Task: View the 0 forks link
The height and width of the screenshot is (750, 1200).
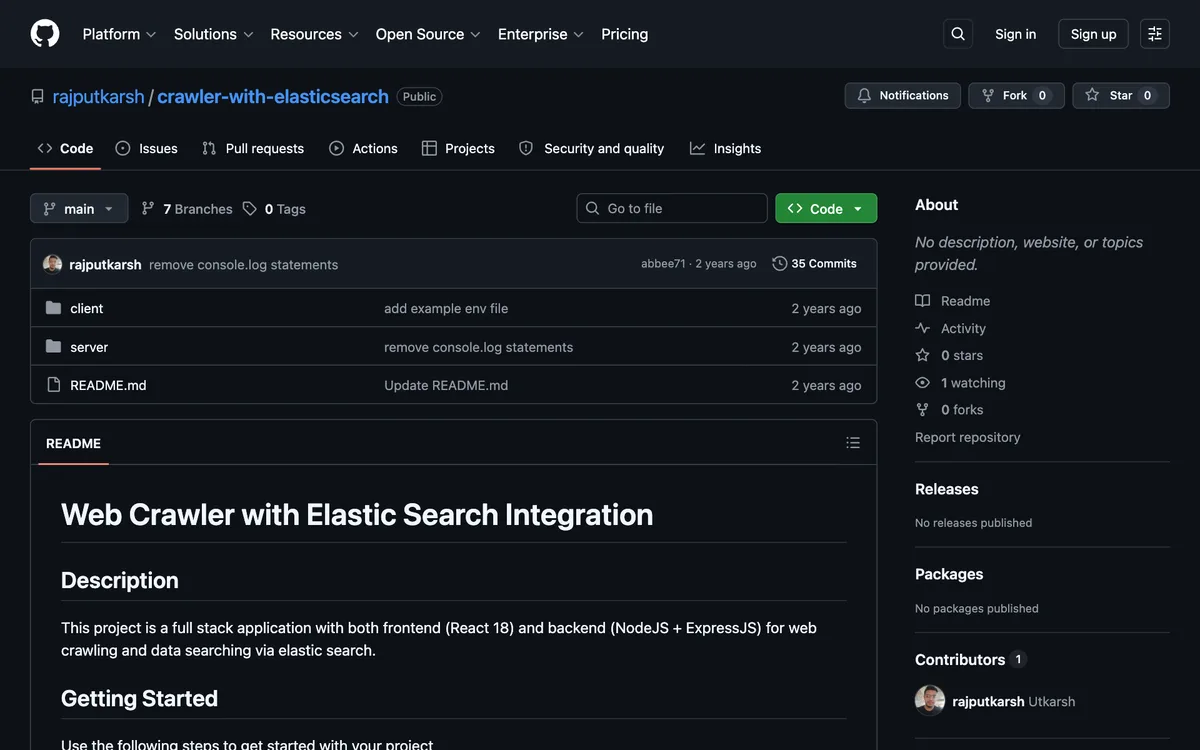Action: 949,410
